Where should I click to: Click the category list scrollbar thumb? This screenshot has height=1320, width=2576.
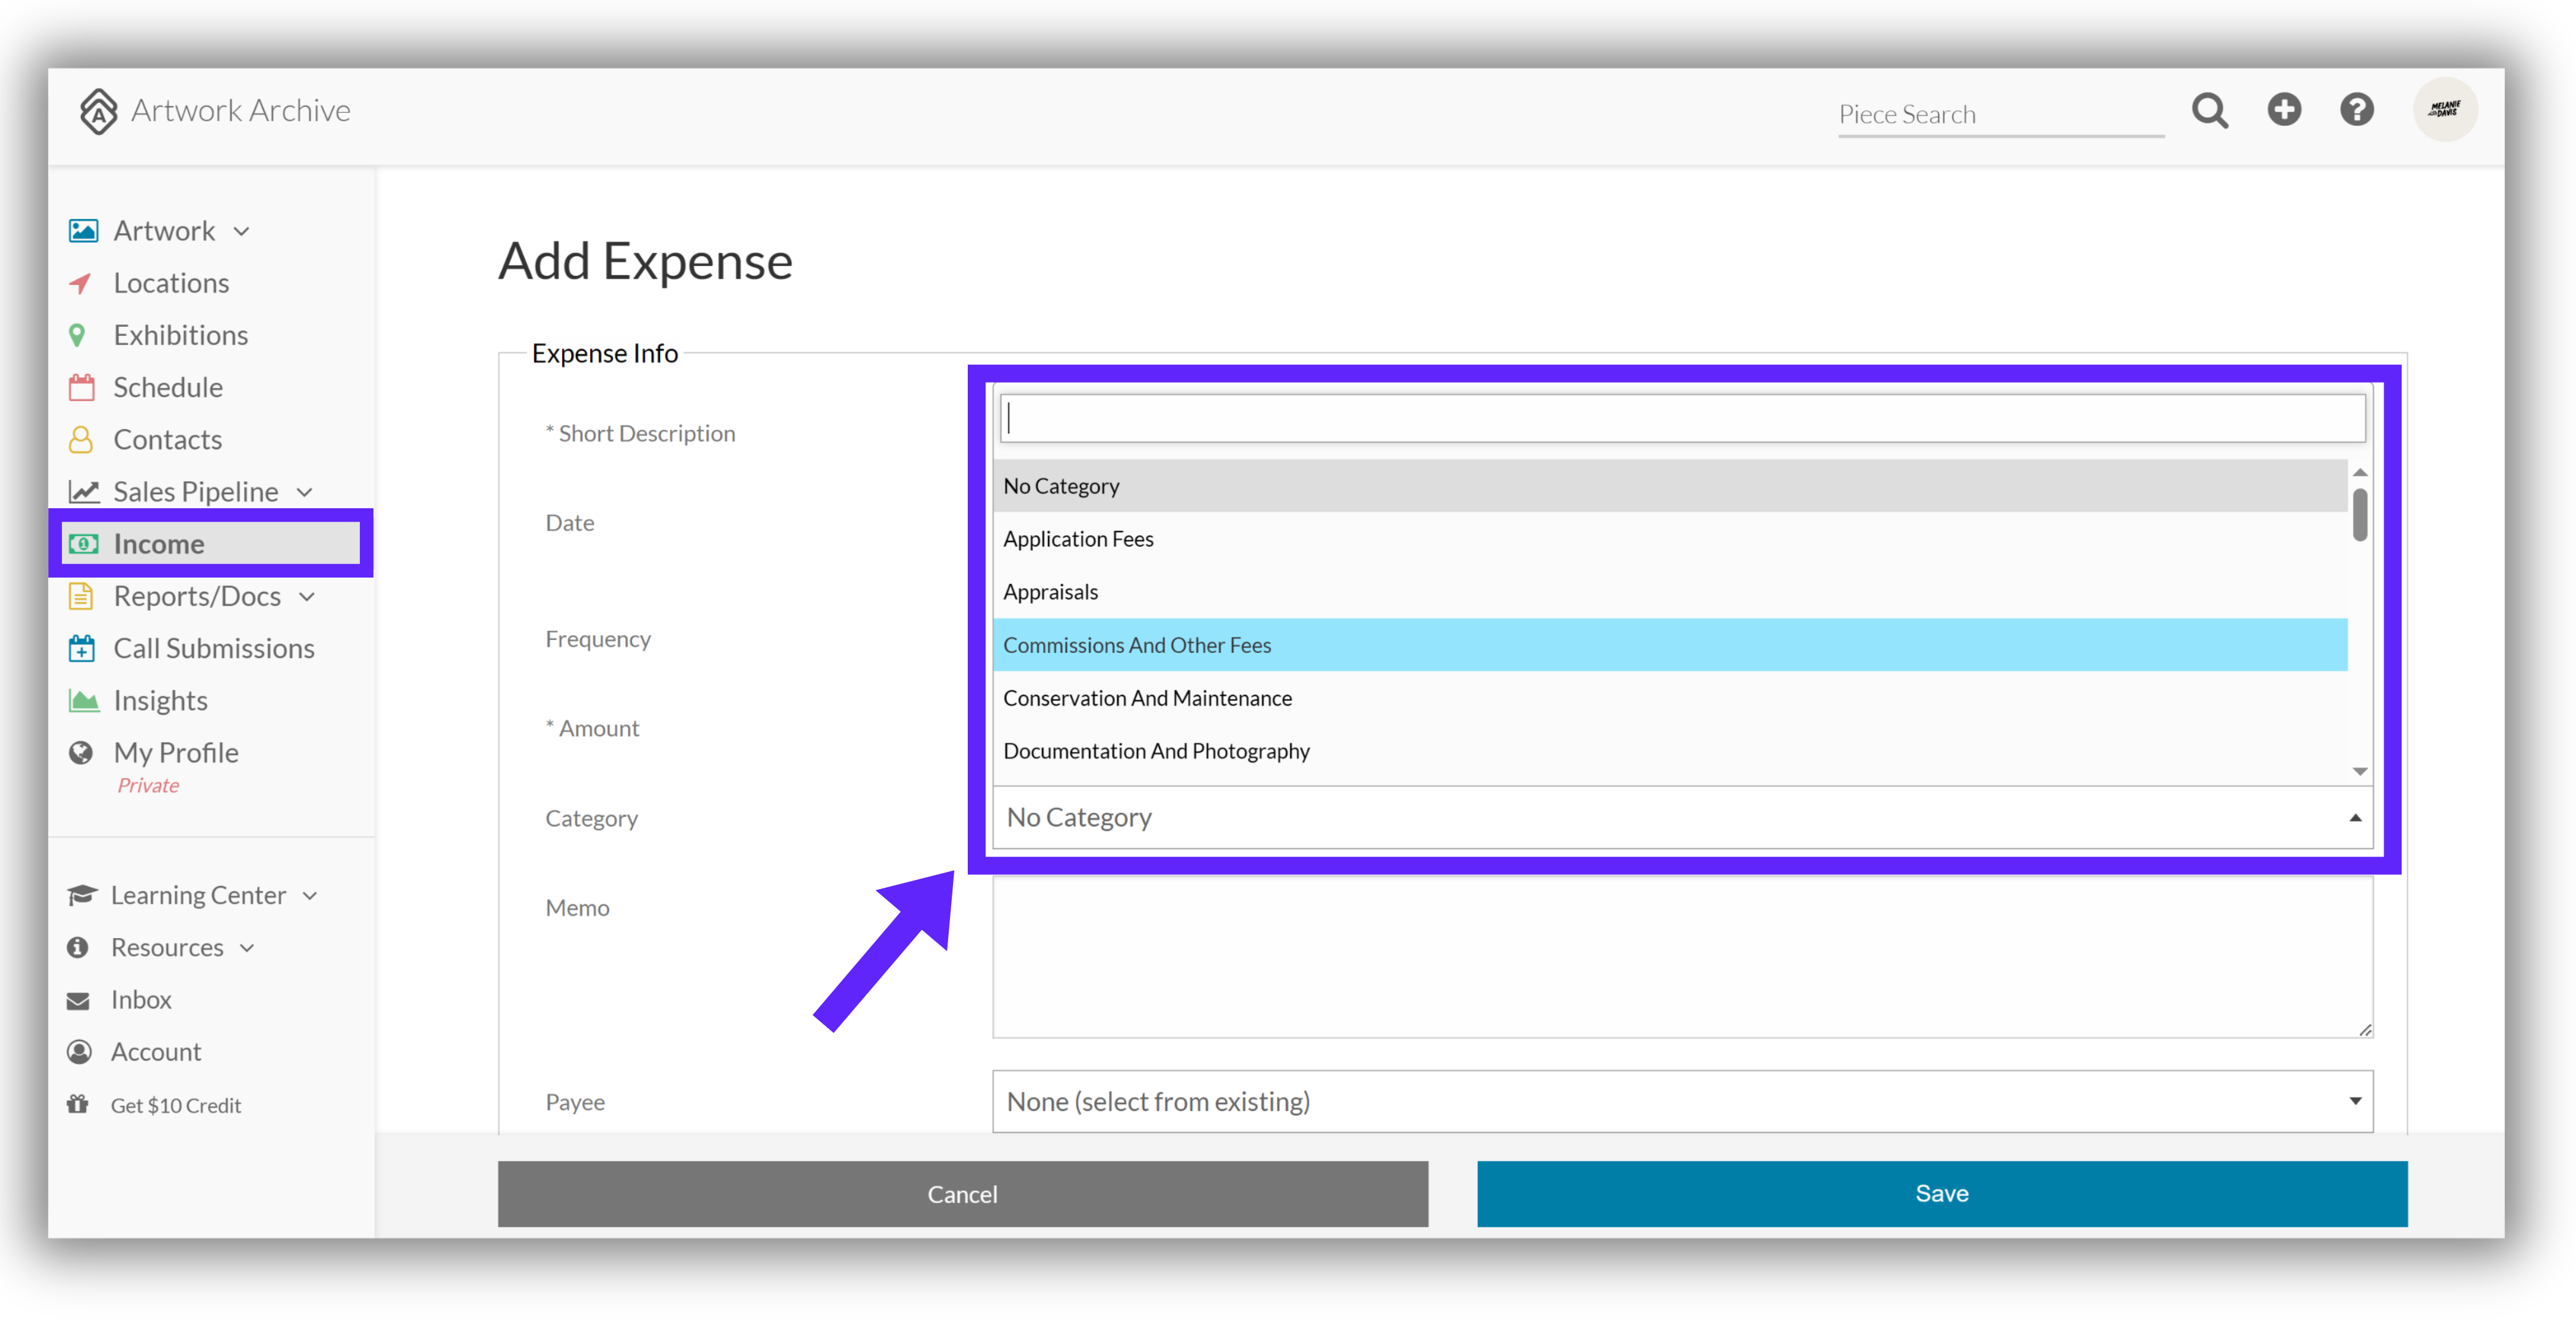(2360, 514)
